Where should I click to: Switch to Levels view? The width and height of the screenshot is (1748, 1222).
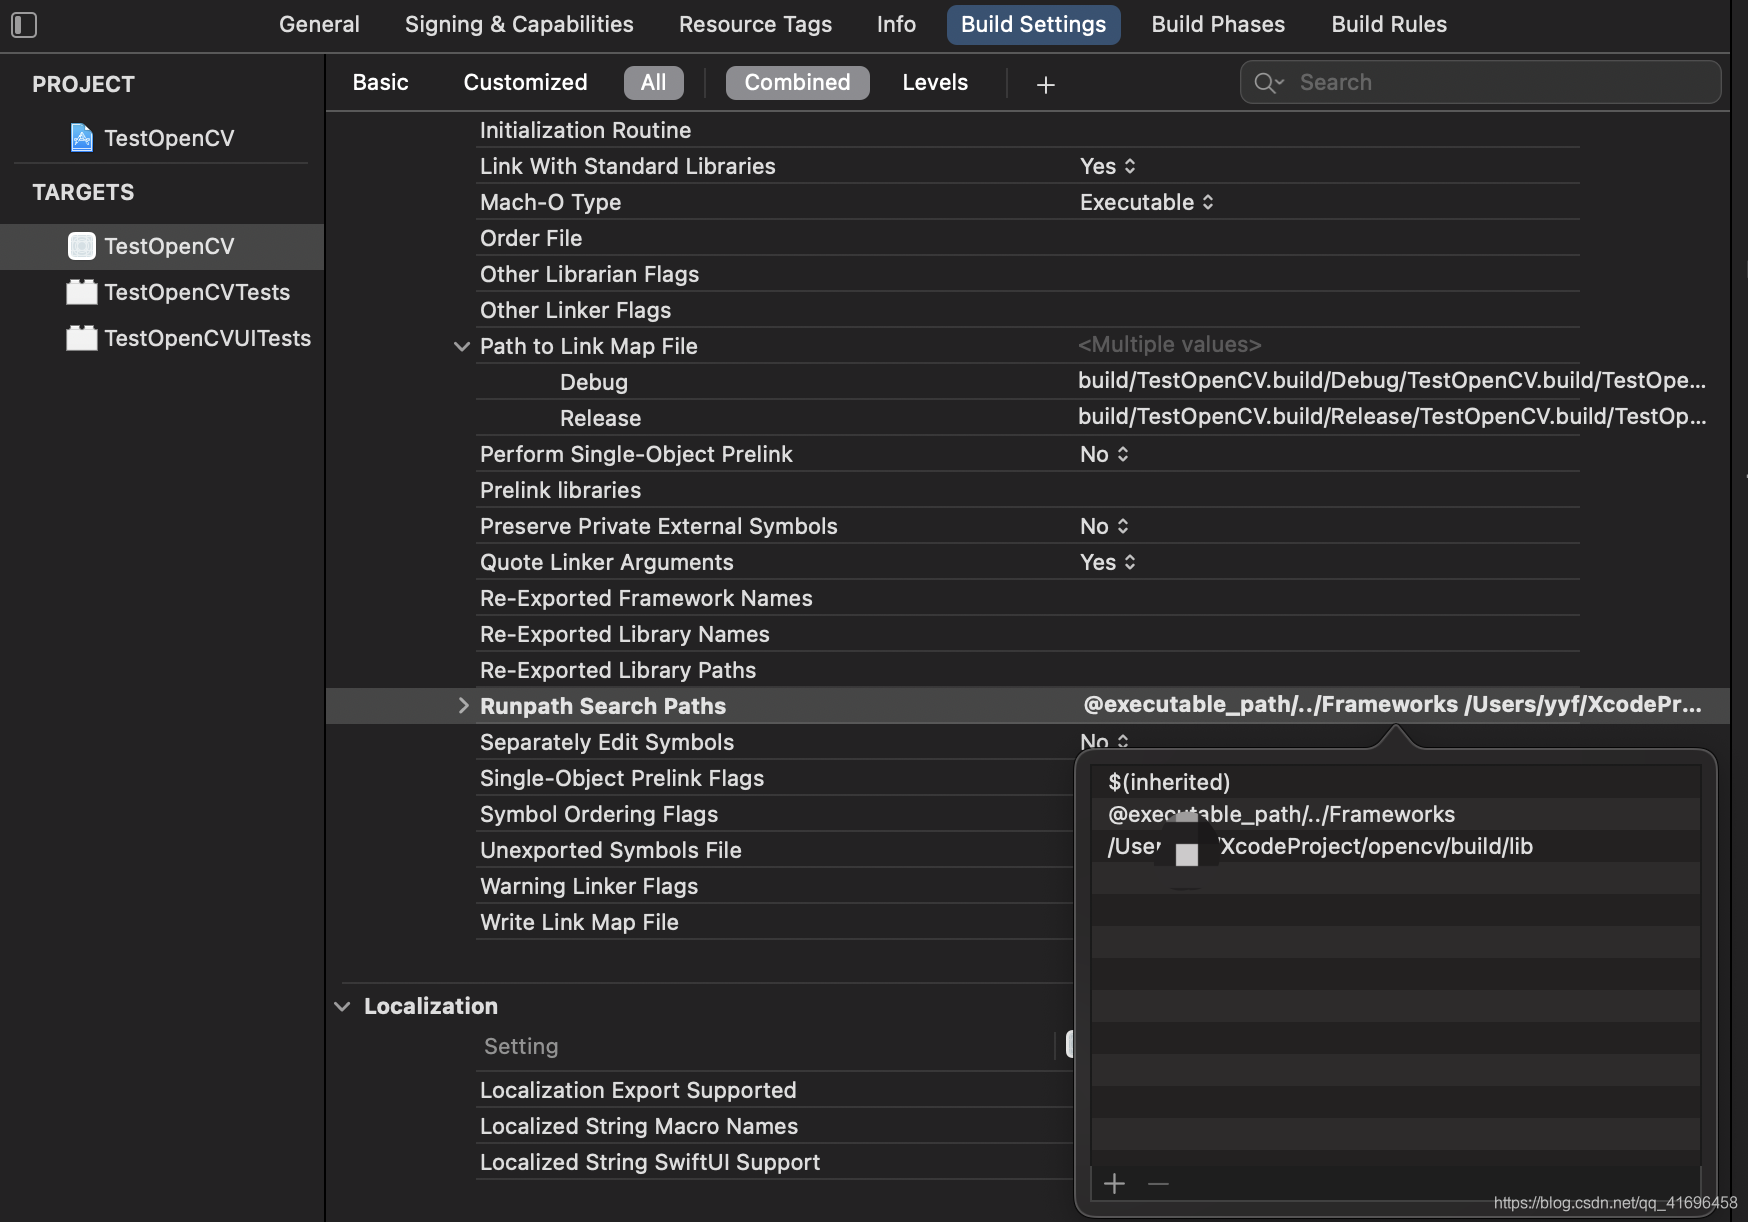tap(935, 82)
